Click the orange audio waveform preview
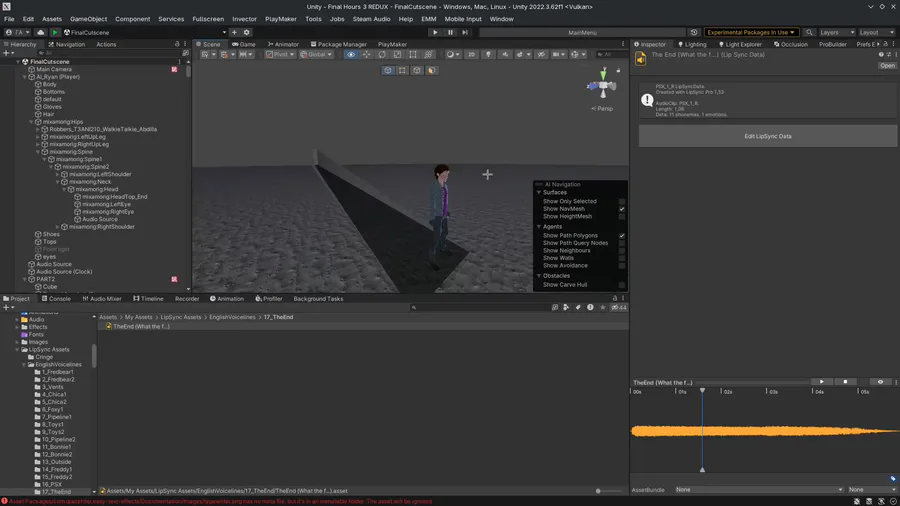This screenshot has height=506, width=900. coord(765,431)
